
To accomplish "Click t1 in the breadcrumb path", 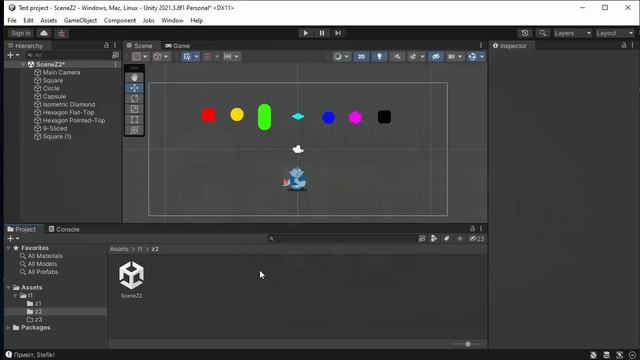I will (x=140, y=249).
